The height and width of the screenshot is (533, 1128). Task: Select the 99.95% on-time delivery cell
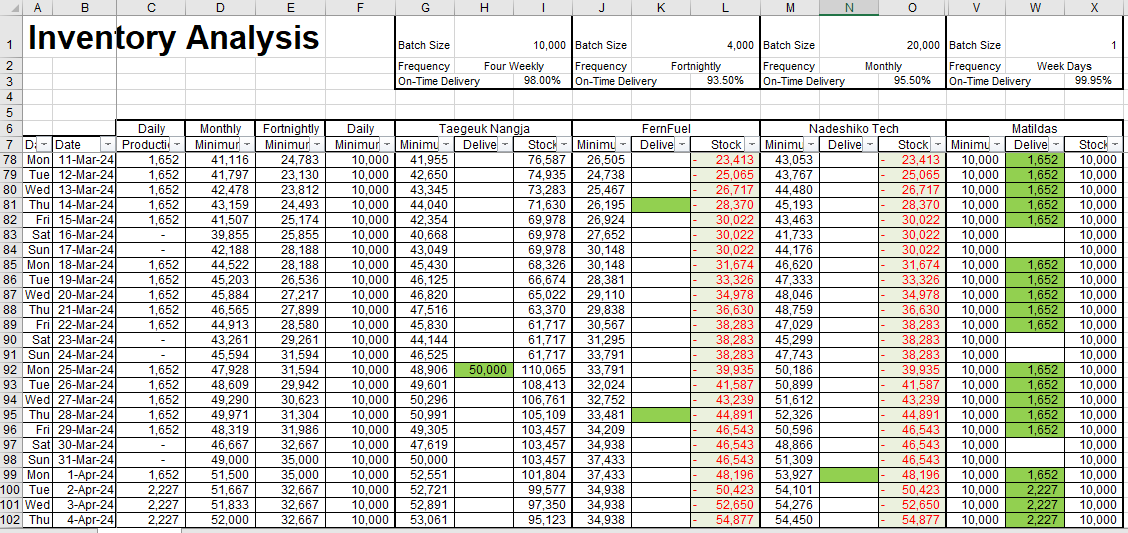1095,81
